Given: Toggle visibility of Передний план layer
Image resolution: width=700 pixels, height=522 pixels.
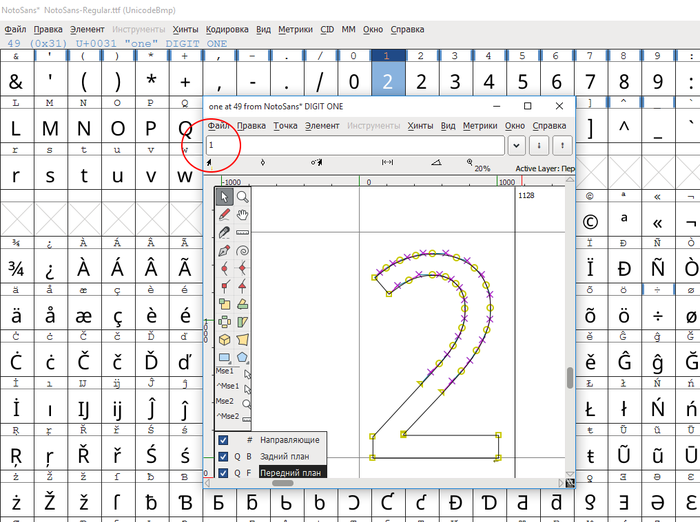Looking at the screenshot, I should (x=223, y=473).
